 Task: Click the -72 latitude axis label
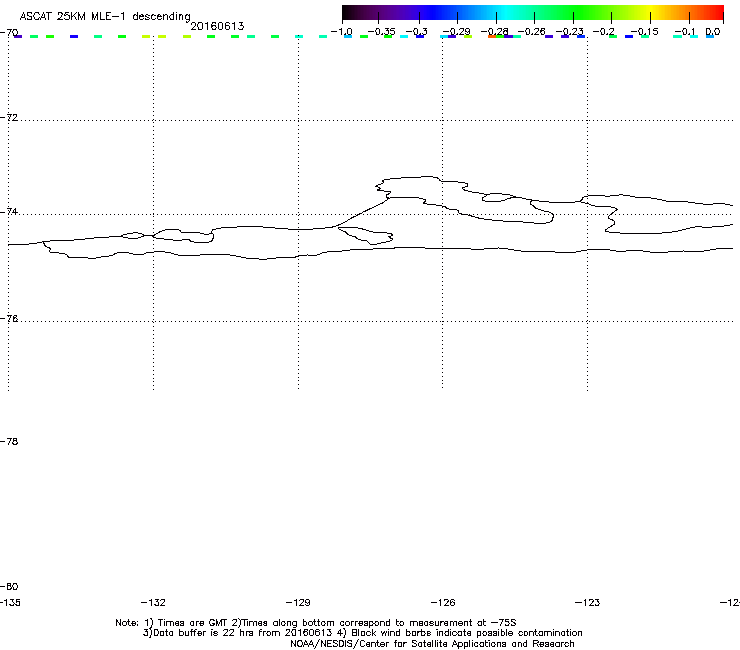(9, 117)
